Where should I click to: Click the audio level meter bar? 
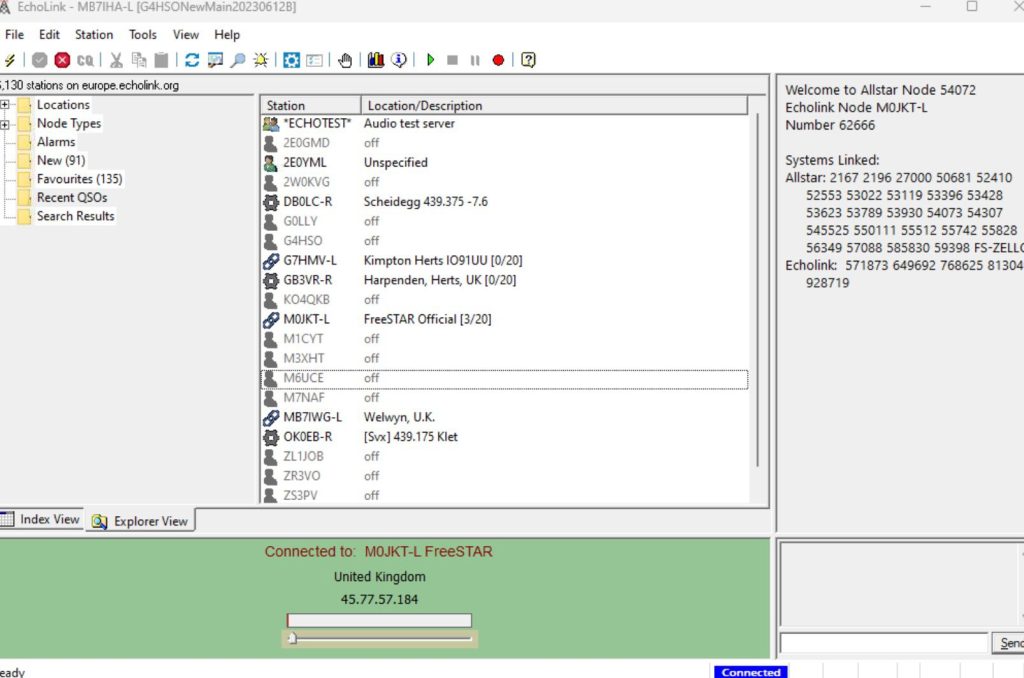(x=379, y=620)
